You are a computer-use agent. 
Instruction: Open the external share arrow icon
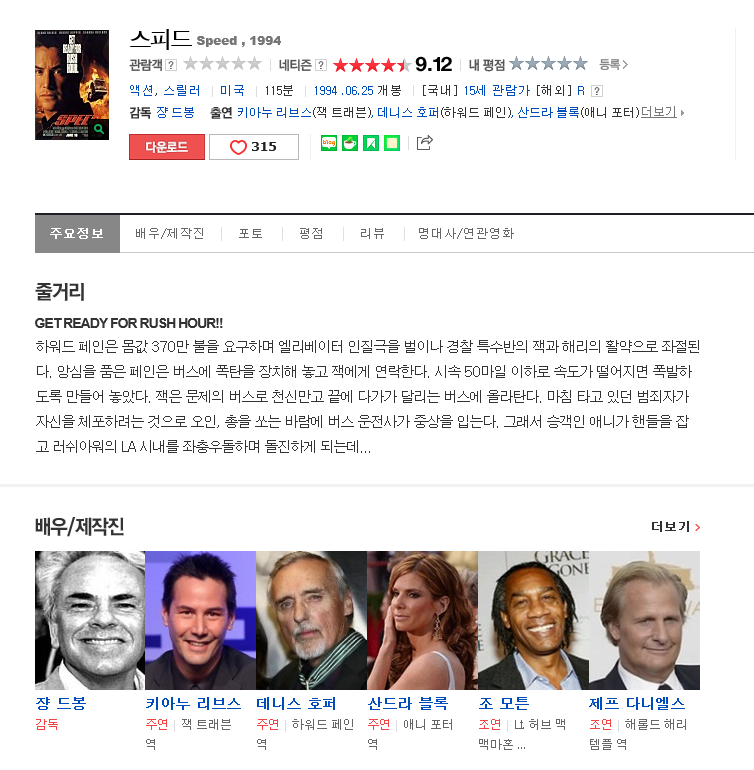pos(424,142)
